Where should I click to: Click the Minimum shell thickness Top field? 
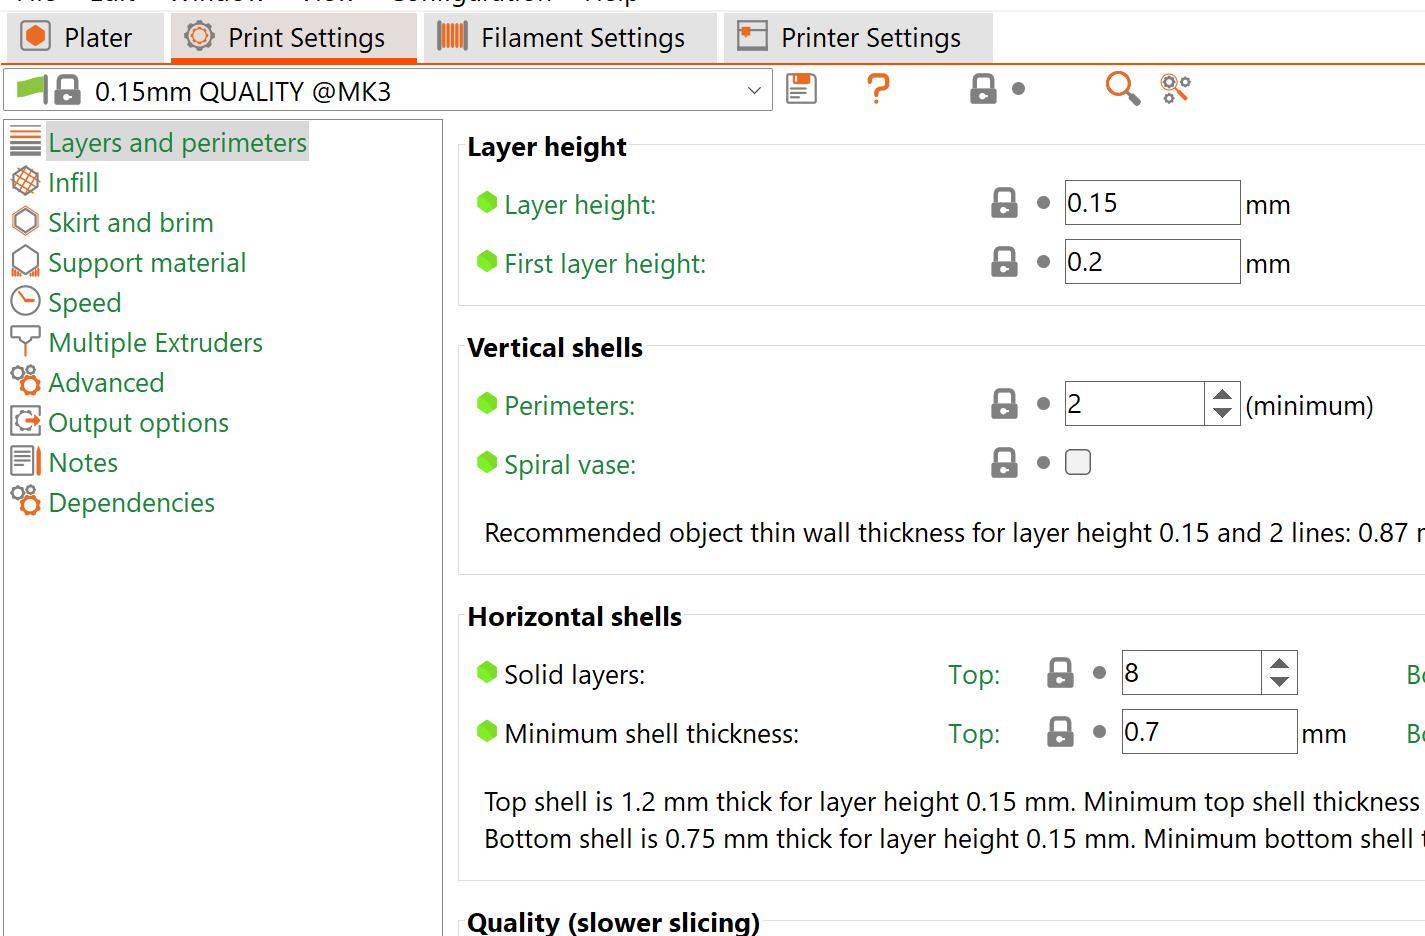pos(1208,733)
